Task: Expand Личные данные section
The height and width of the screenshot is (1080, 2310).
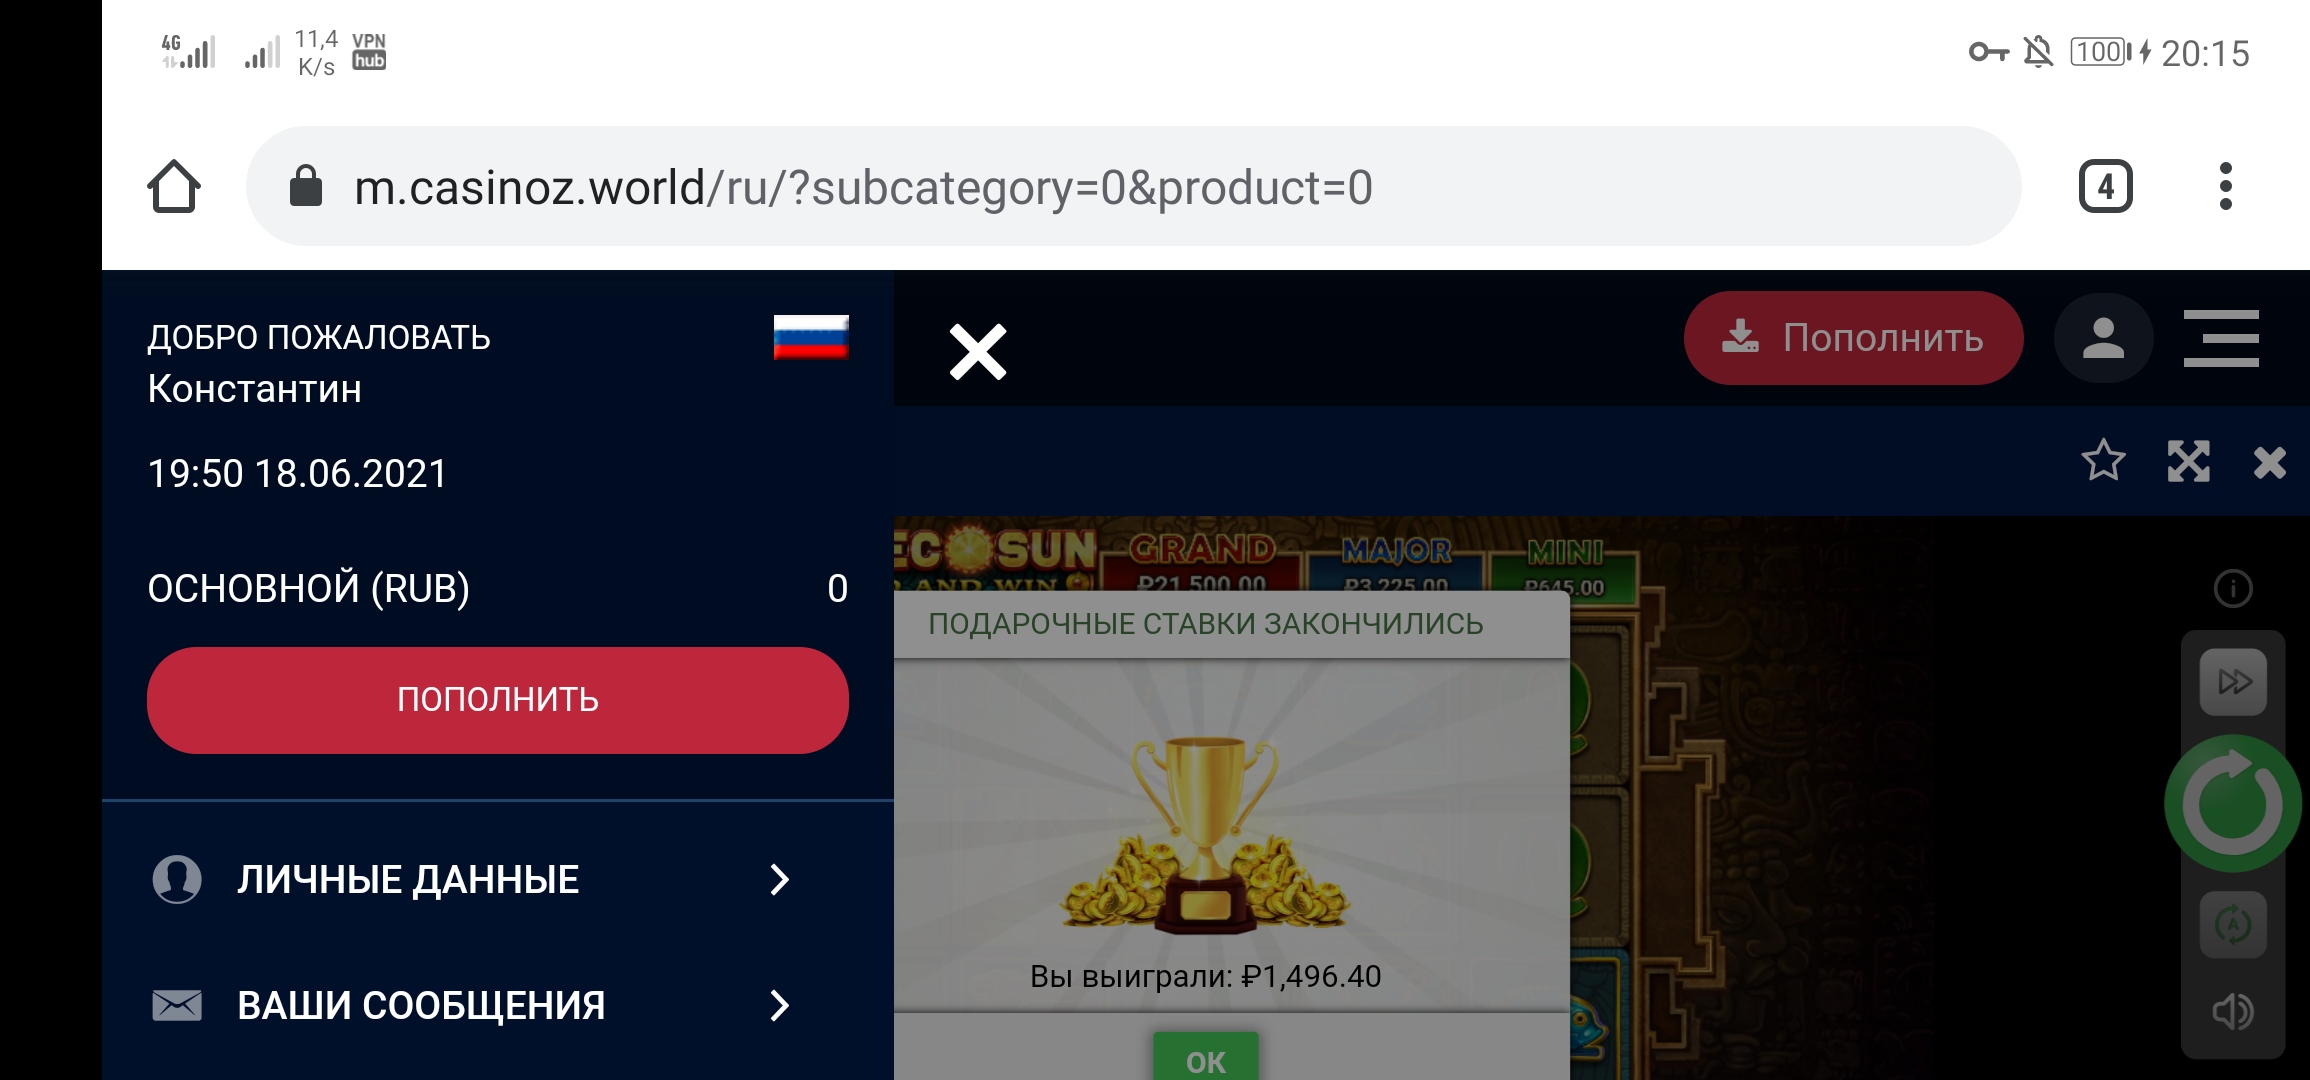Action: (x=780, y=879)
